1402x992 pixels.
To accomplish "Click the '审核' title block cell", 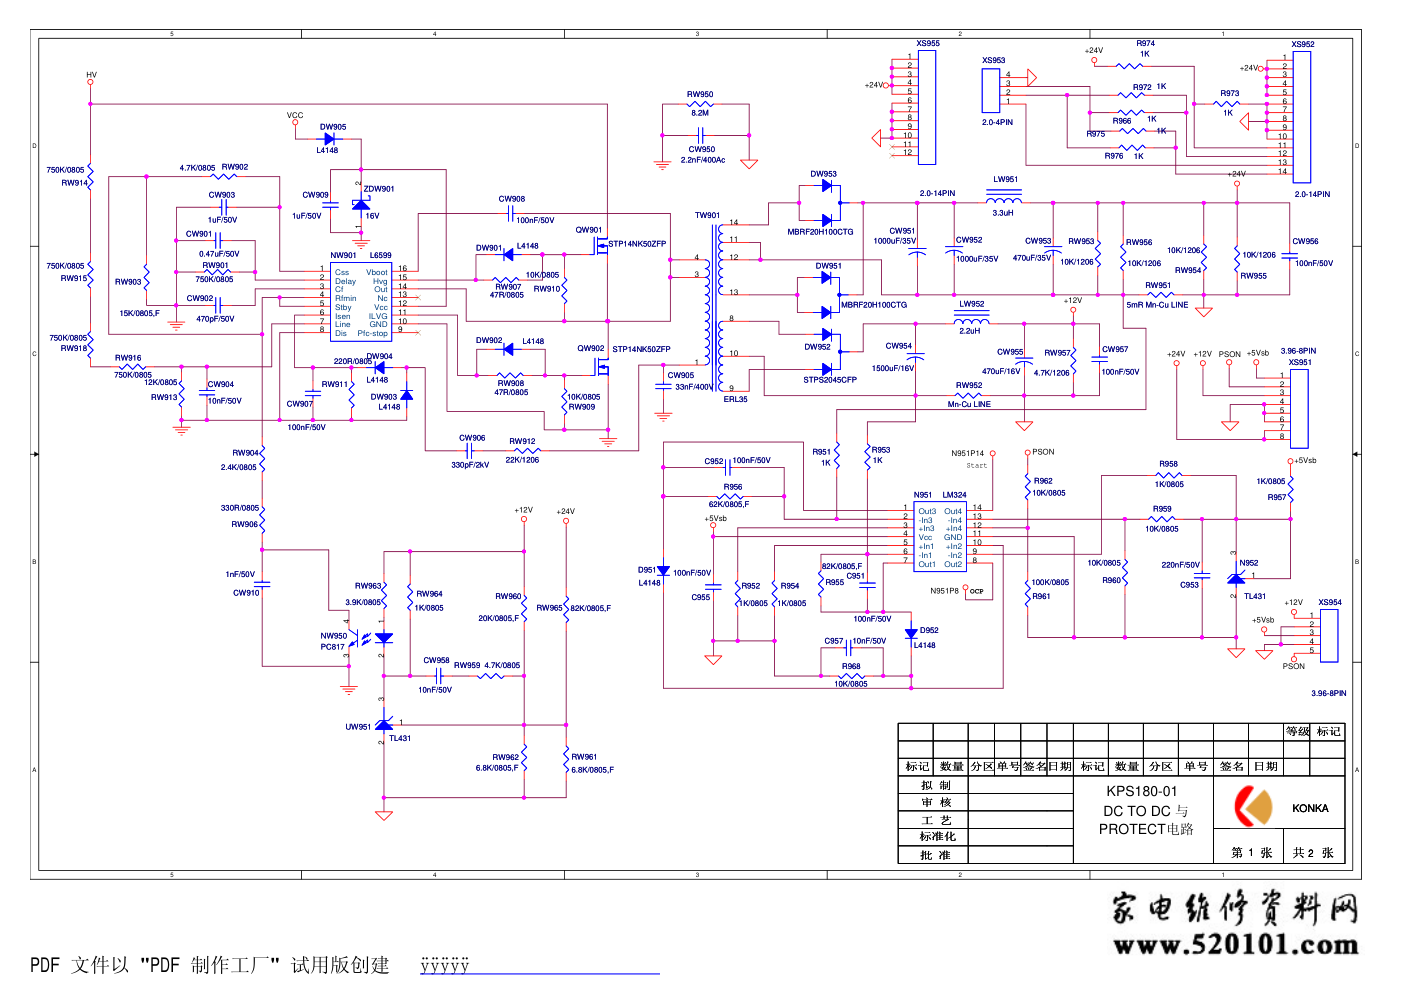I will (x=934, y=802).
